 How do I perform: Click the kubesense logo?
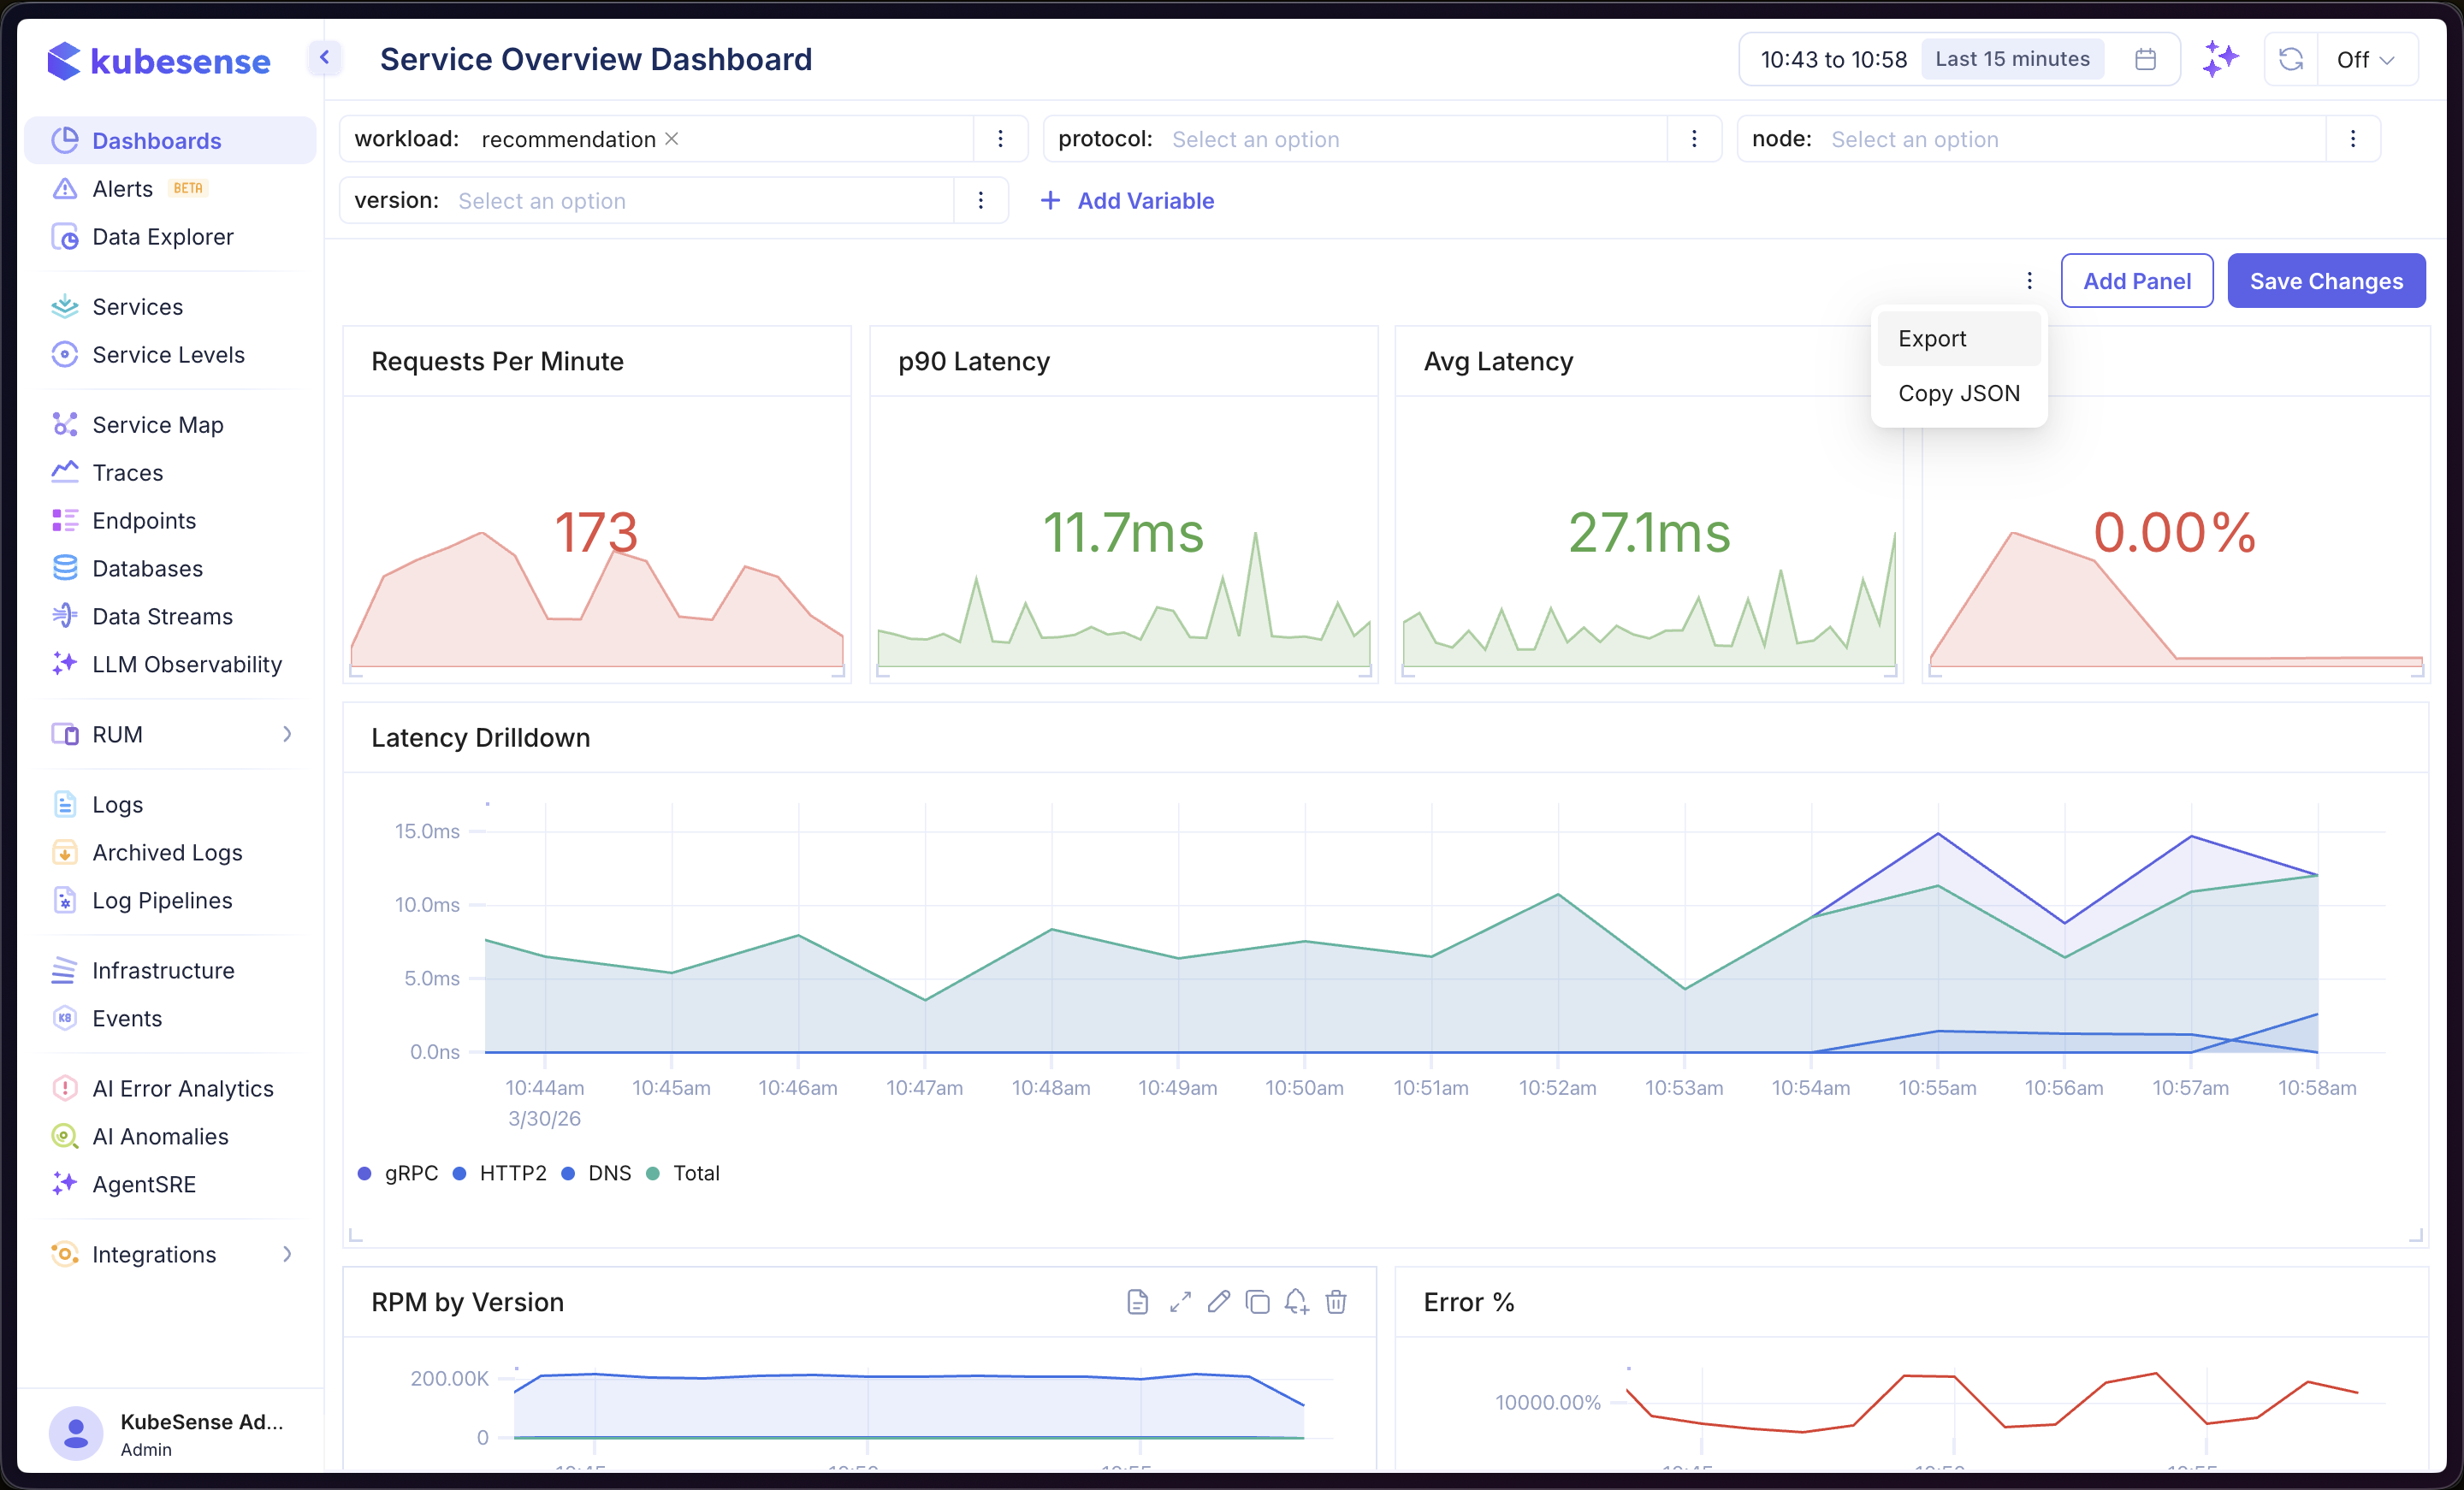pos(159,61)
